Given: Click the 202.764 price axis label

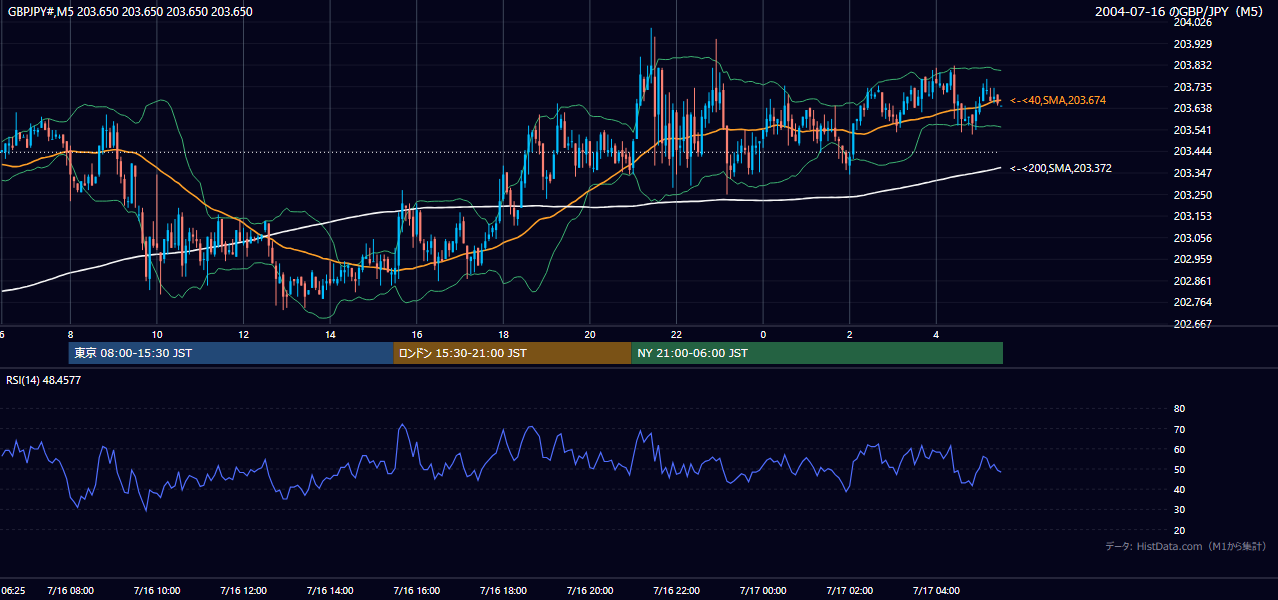Looking at the screenshot, I should pos(1192,302).
